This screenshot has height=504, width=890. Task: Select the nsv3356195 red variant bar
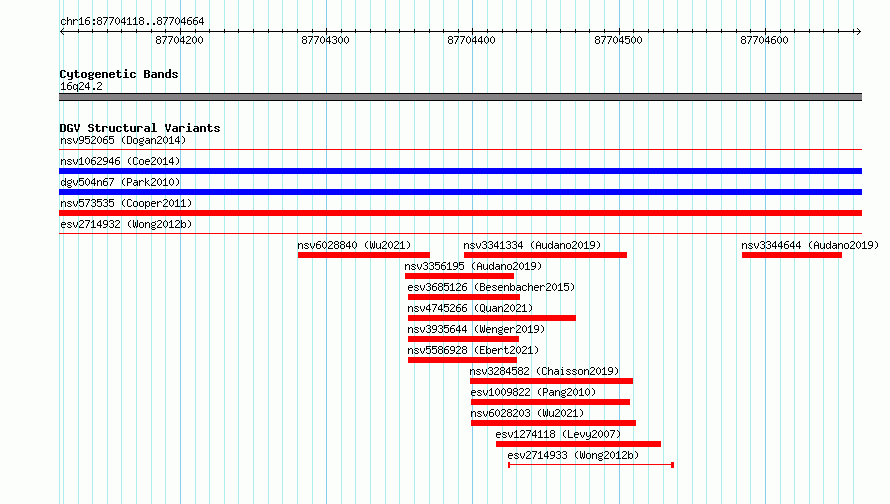[x=459, y=276]
